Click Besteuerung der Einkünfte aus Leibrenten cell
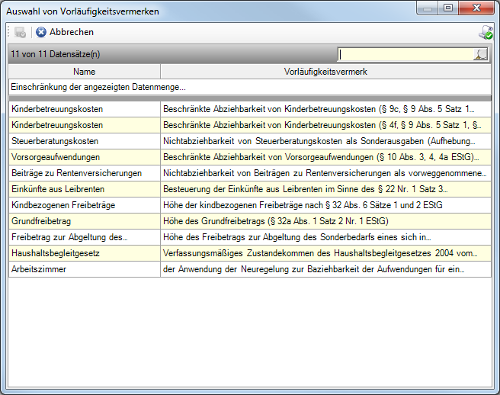This screenshot has height=395, width=500. tap(326, 189)
